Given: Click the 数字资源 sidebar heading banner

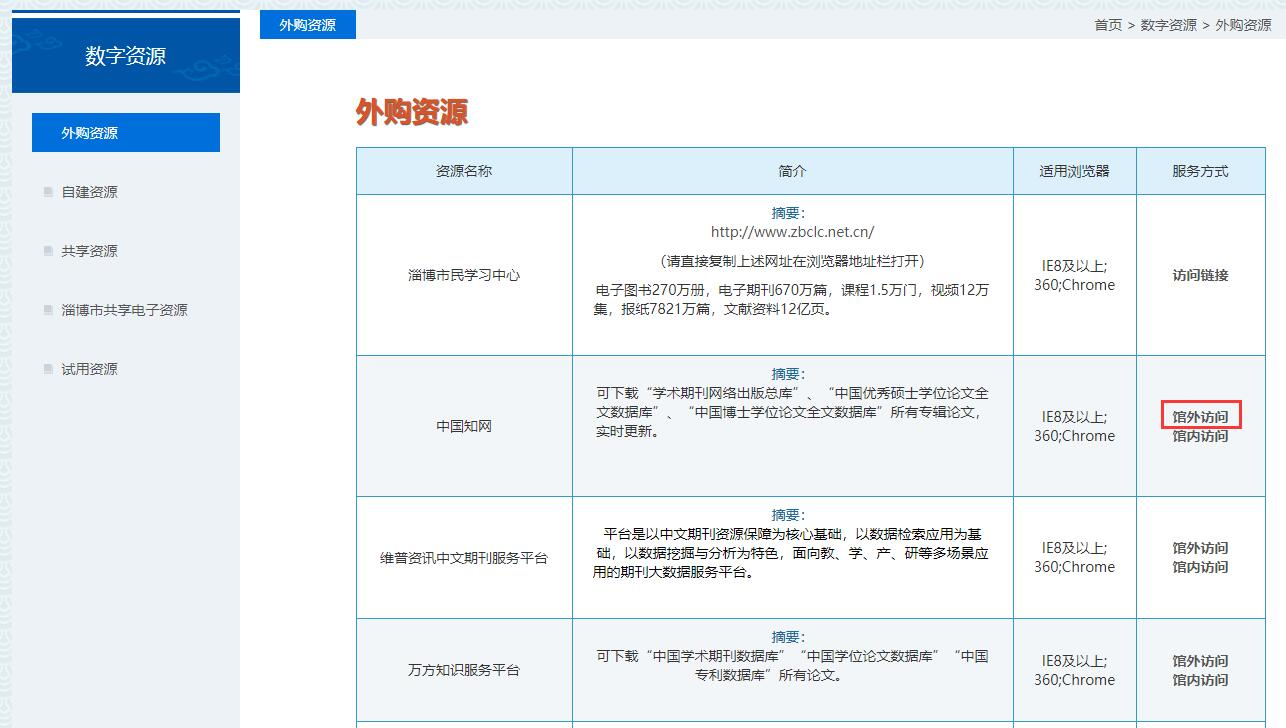Looking at the screenshot, I should [126, 55].
